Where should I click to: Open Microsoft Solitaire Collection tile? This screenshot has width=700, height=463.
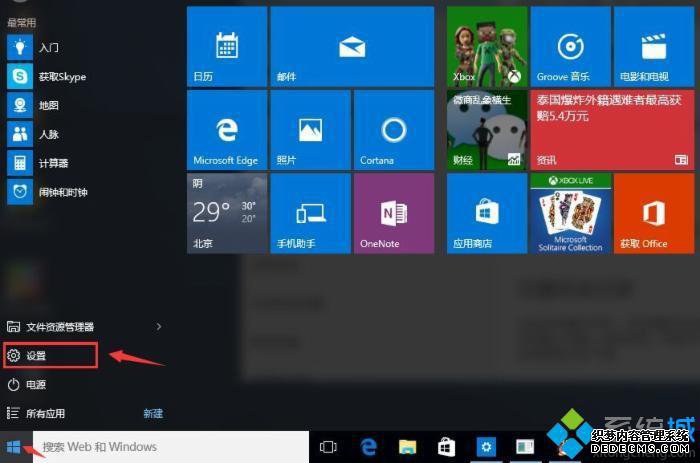570,213
